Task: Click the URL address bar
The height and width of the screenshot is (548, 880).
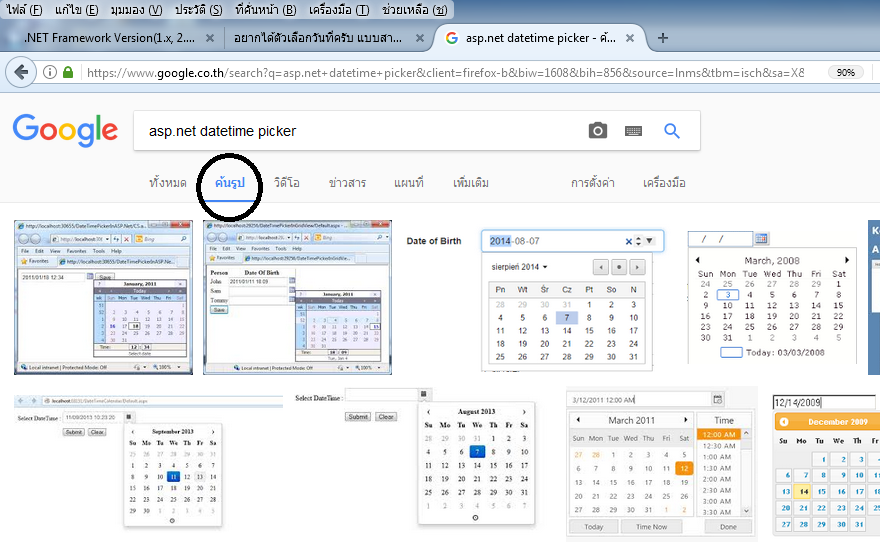Action: click(x=445, y=72)
